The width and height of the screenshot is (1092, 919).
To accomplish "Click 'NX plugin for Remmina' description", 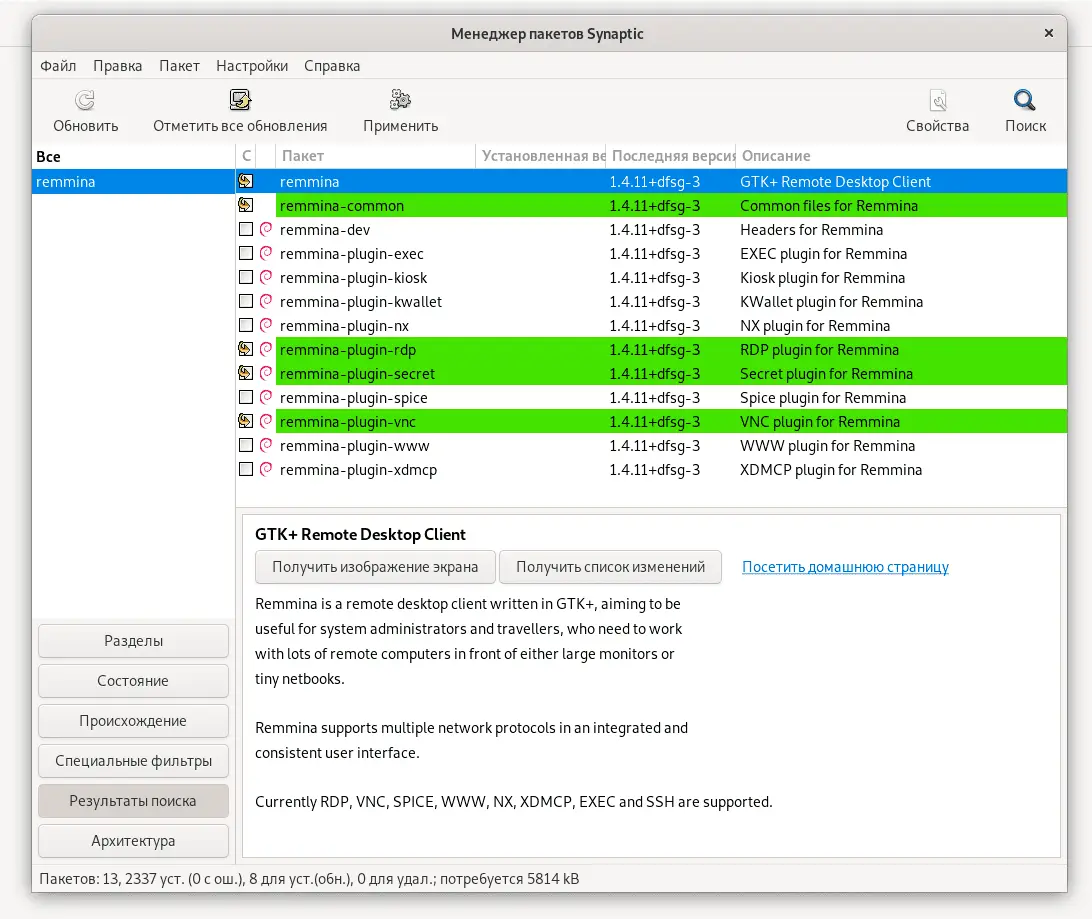I will [x=815, y=326].
